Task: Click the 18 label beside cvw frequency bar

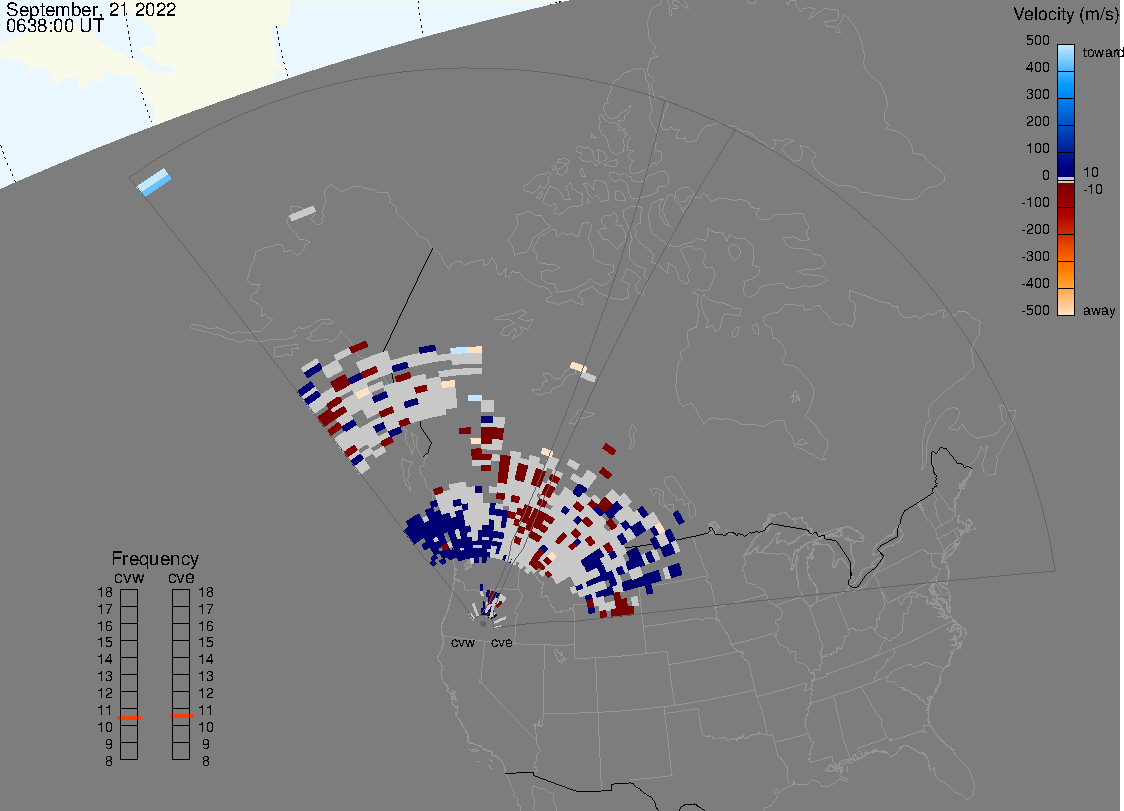Action: 105,592
